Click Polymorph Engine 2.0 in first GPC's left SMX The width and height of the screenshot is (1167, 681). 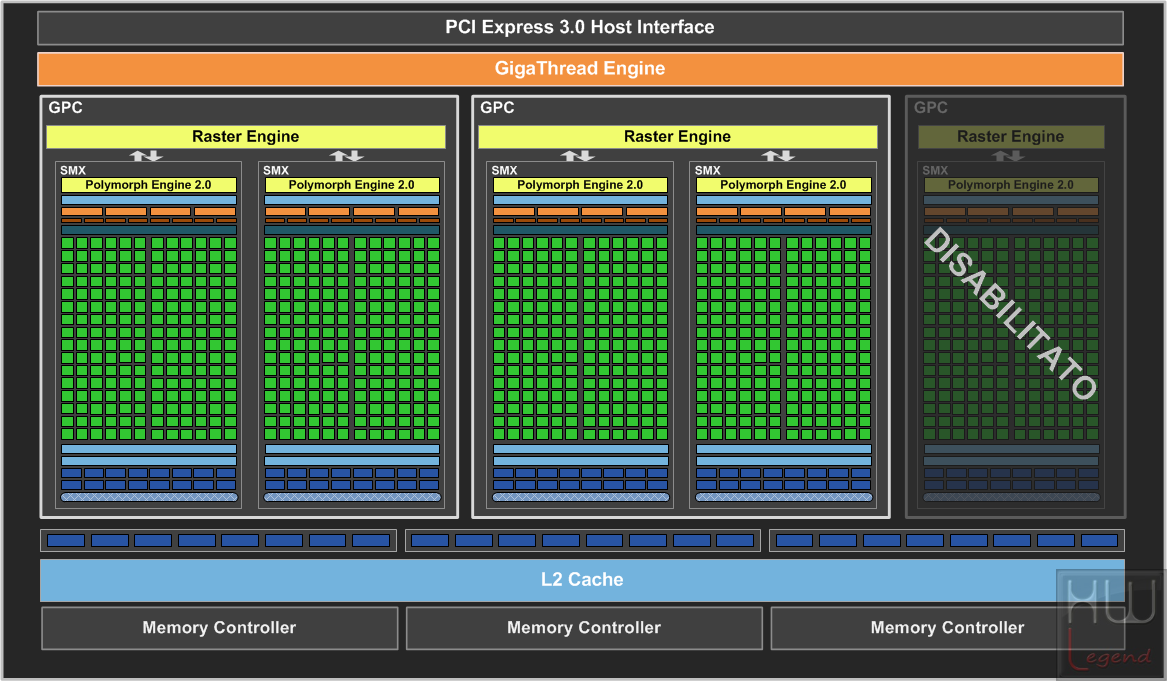click(149, 185)
